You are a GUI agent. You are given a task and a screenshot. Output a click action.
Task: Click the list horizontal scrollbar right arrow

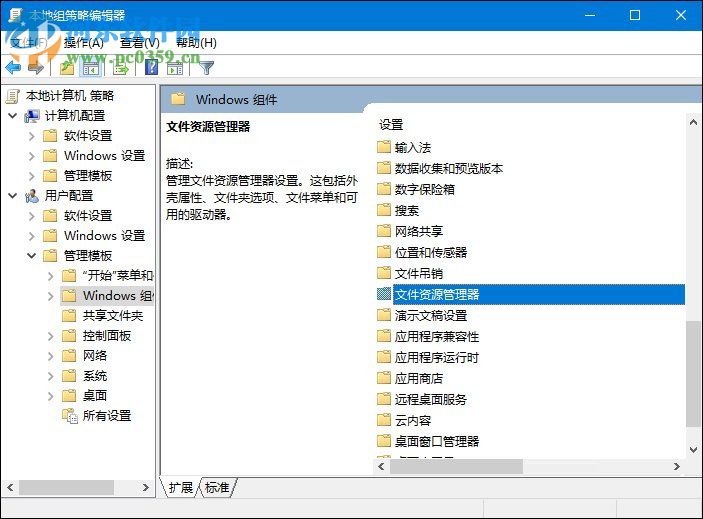(x=677, y=467)
